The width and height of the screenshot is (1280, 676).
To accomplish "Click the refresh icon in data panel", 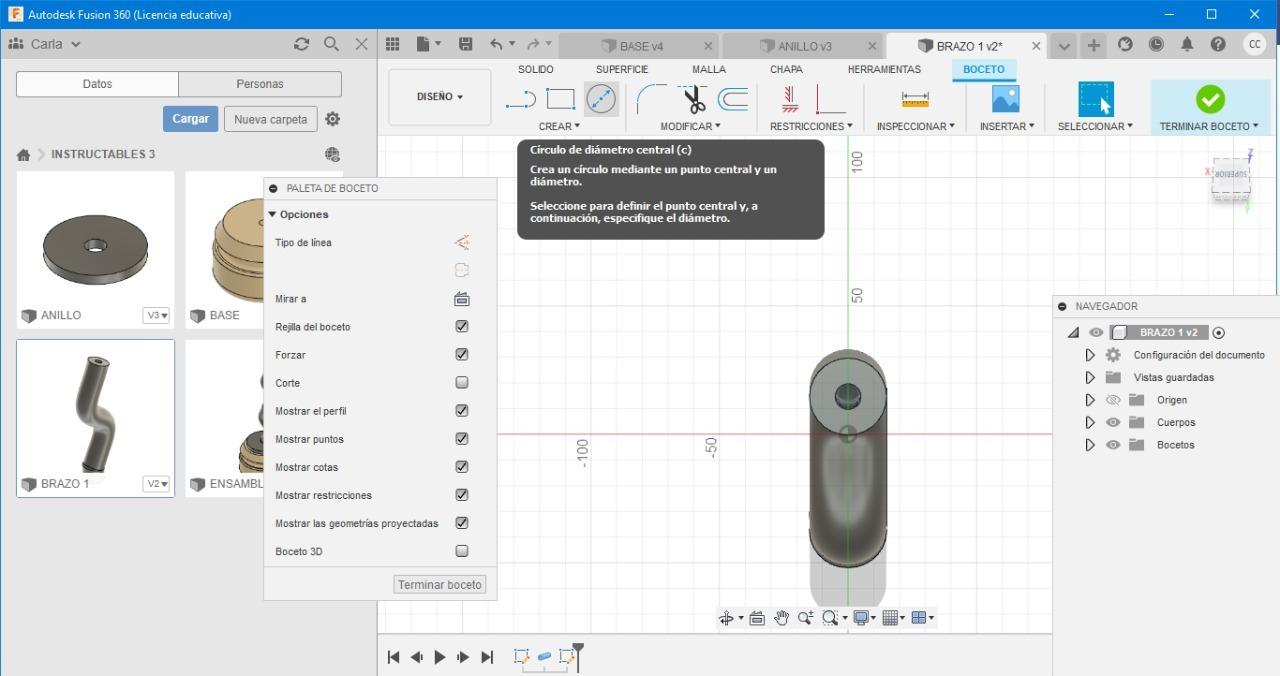I will [301, 44].
